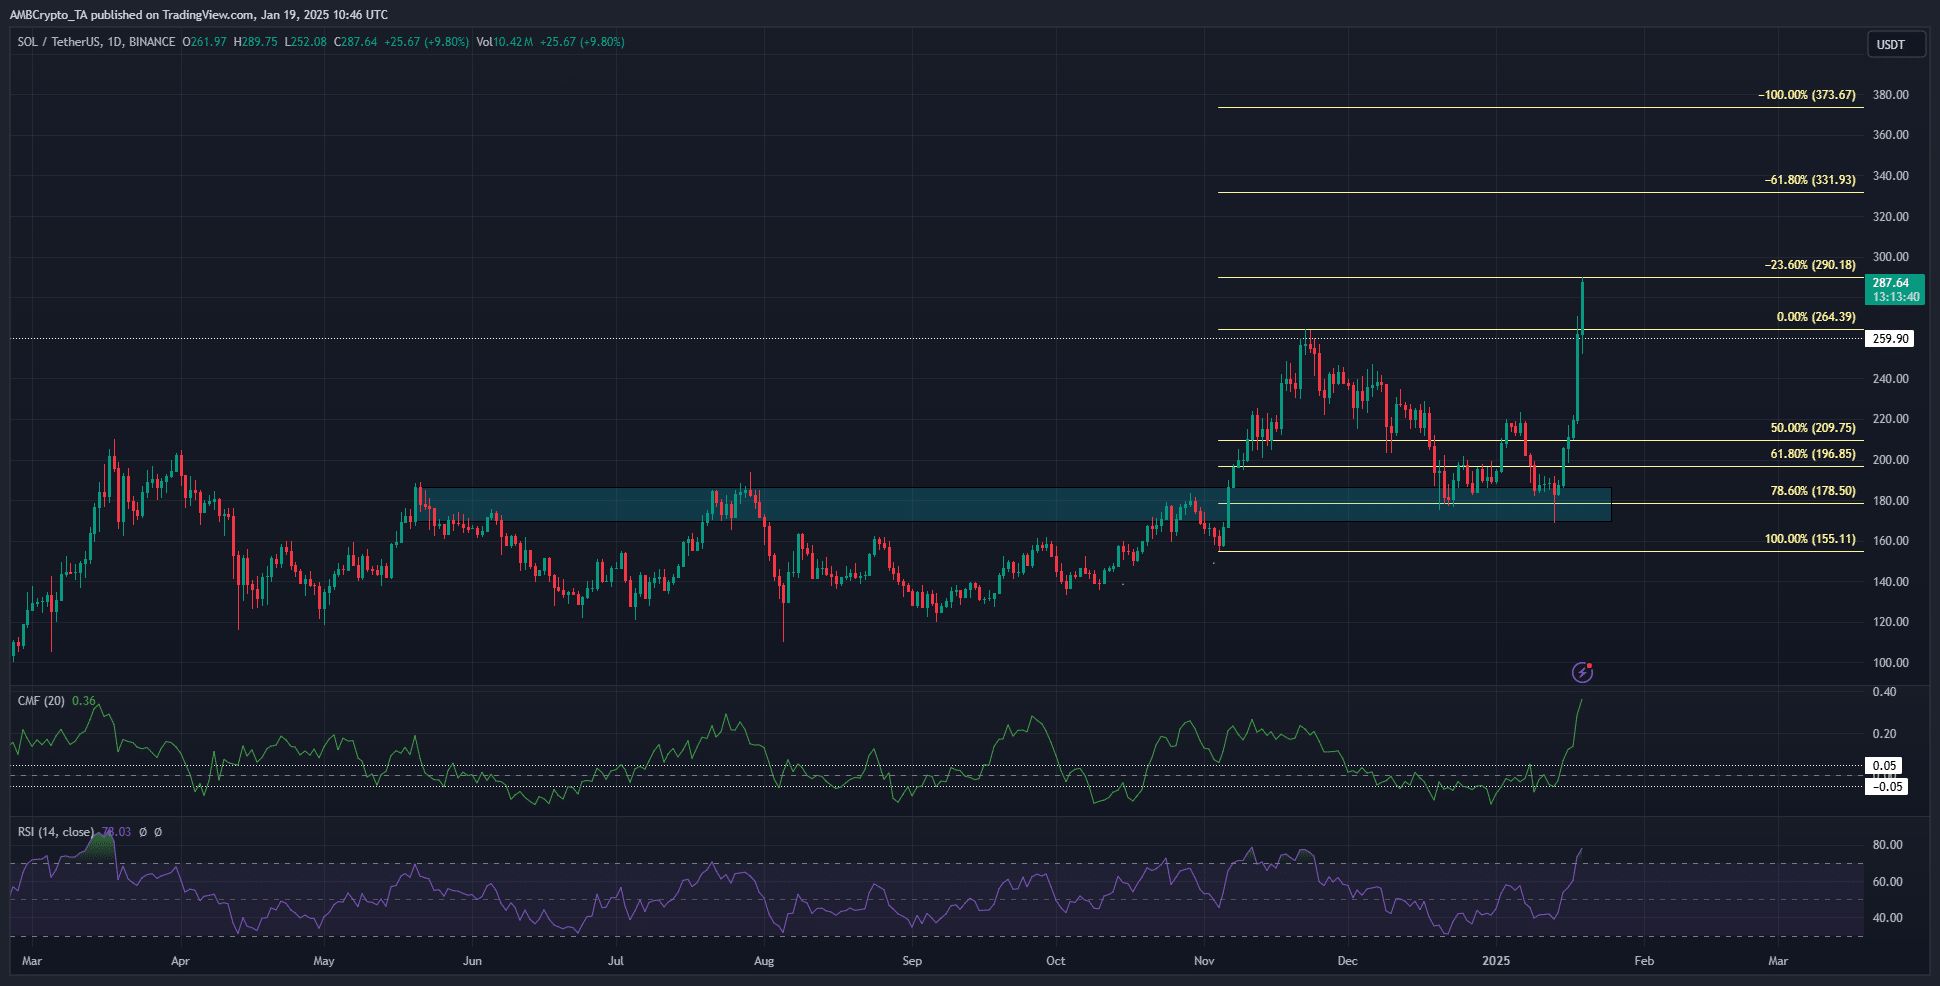Click the May label on time axis
The width and height of the screenshot is (1940, 986).
(324, 961)
